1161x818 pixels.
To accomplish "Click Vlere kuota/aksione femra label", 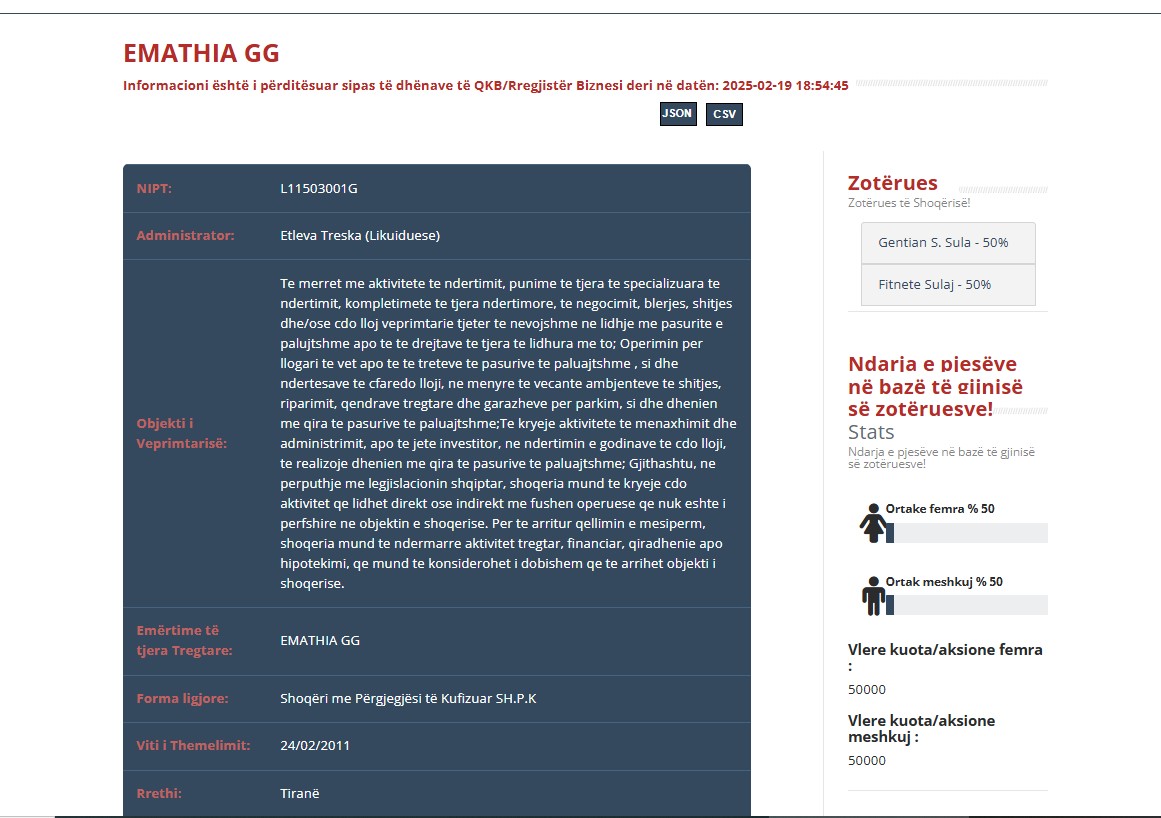I will (945, 657).
